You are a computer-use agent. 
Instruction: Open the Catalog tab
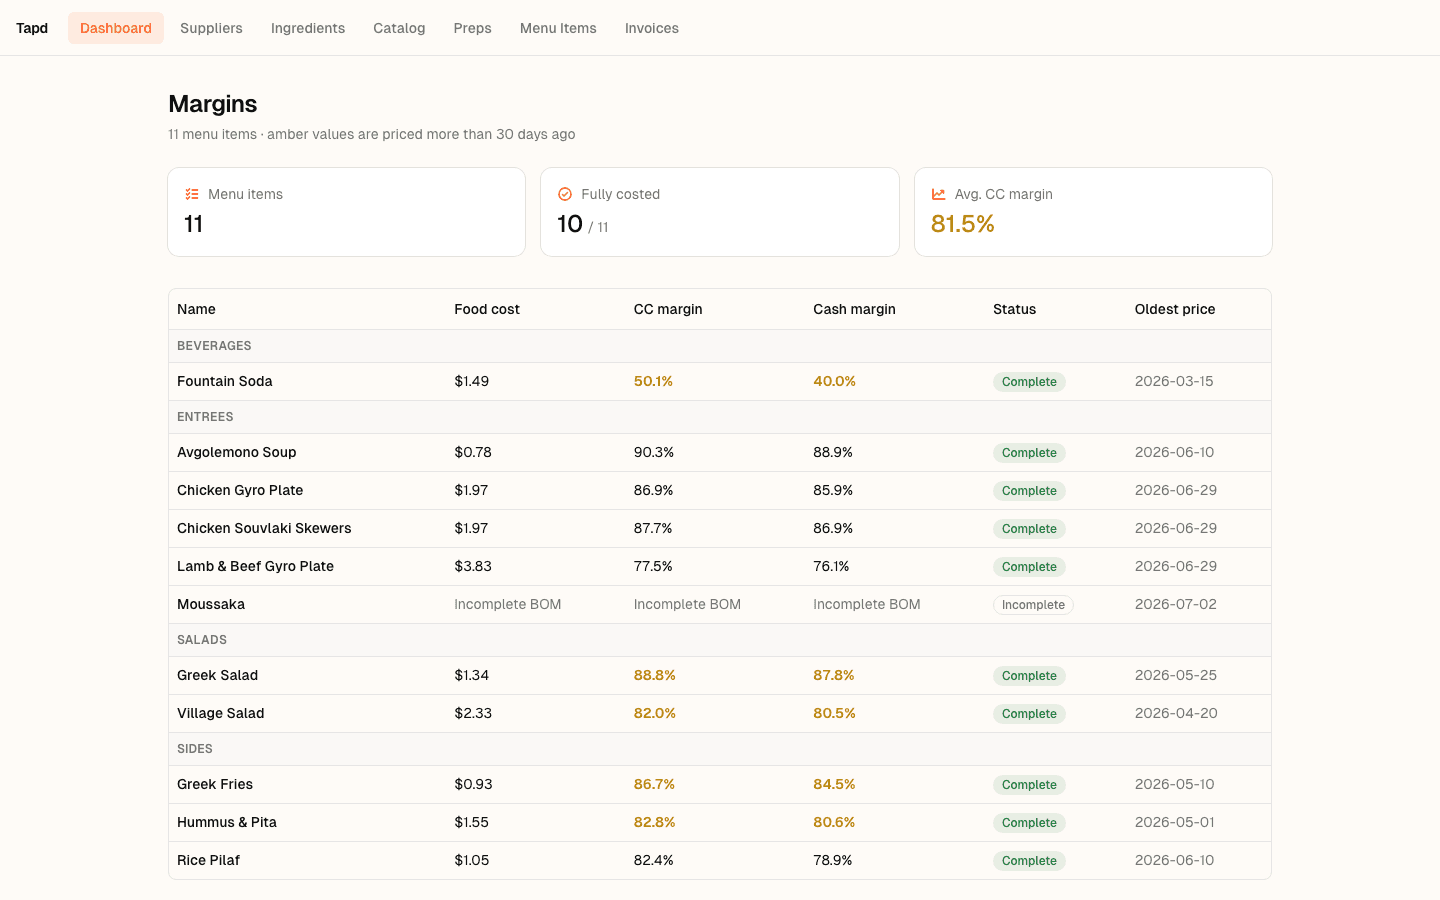(x=399, y=28)
